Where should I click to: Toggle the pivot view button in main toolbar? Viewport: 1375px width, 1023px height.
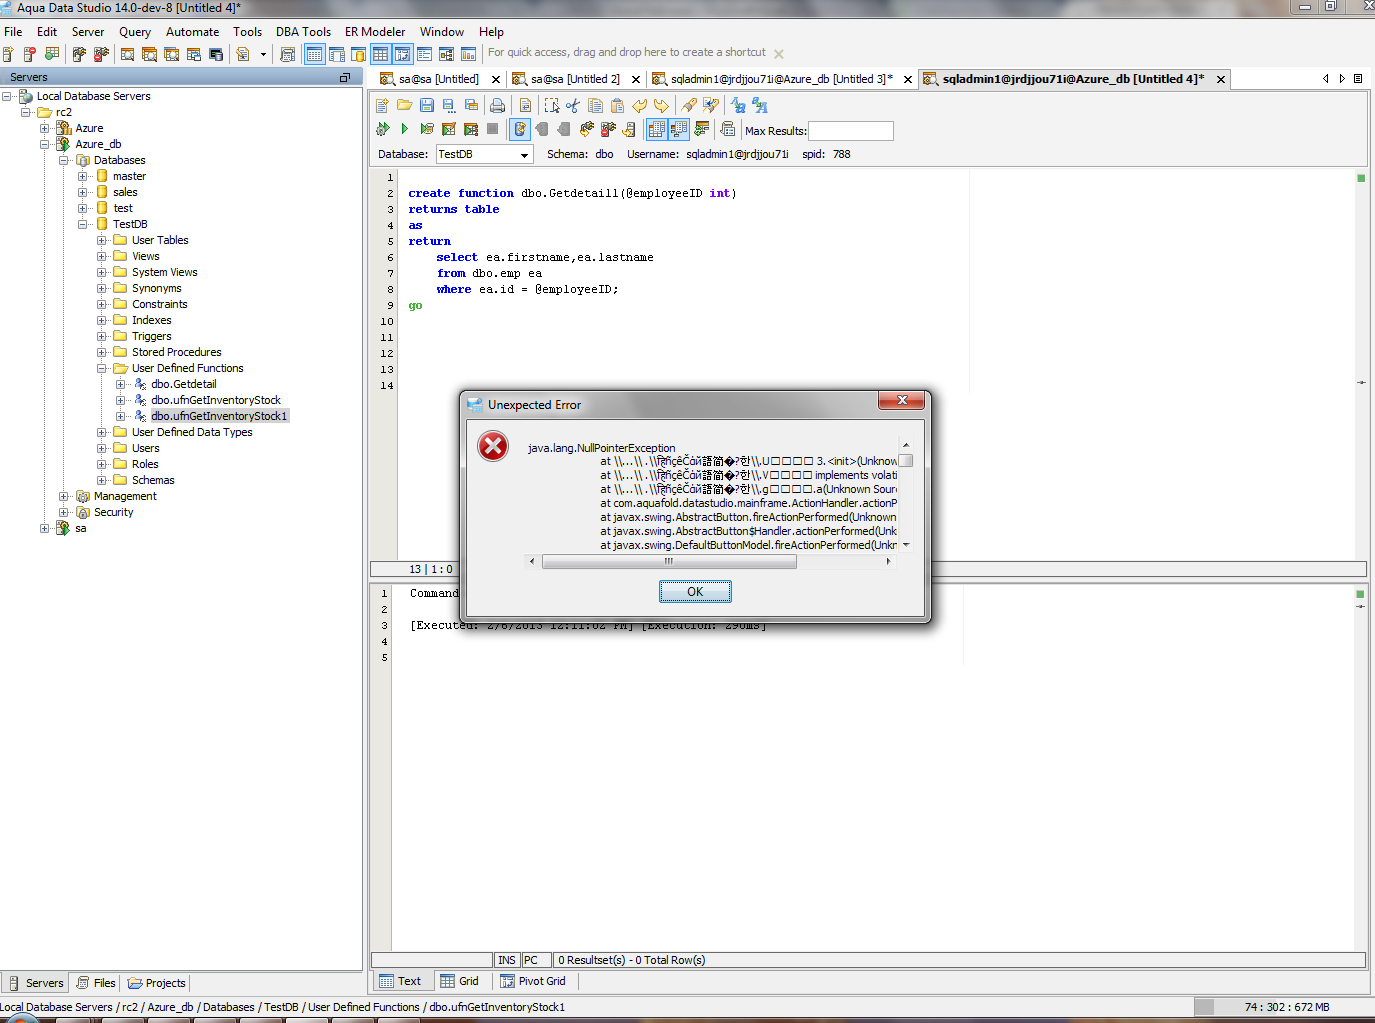click(x=402, y=54)
